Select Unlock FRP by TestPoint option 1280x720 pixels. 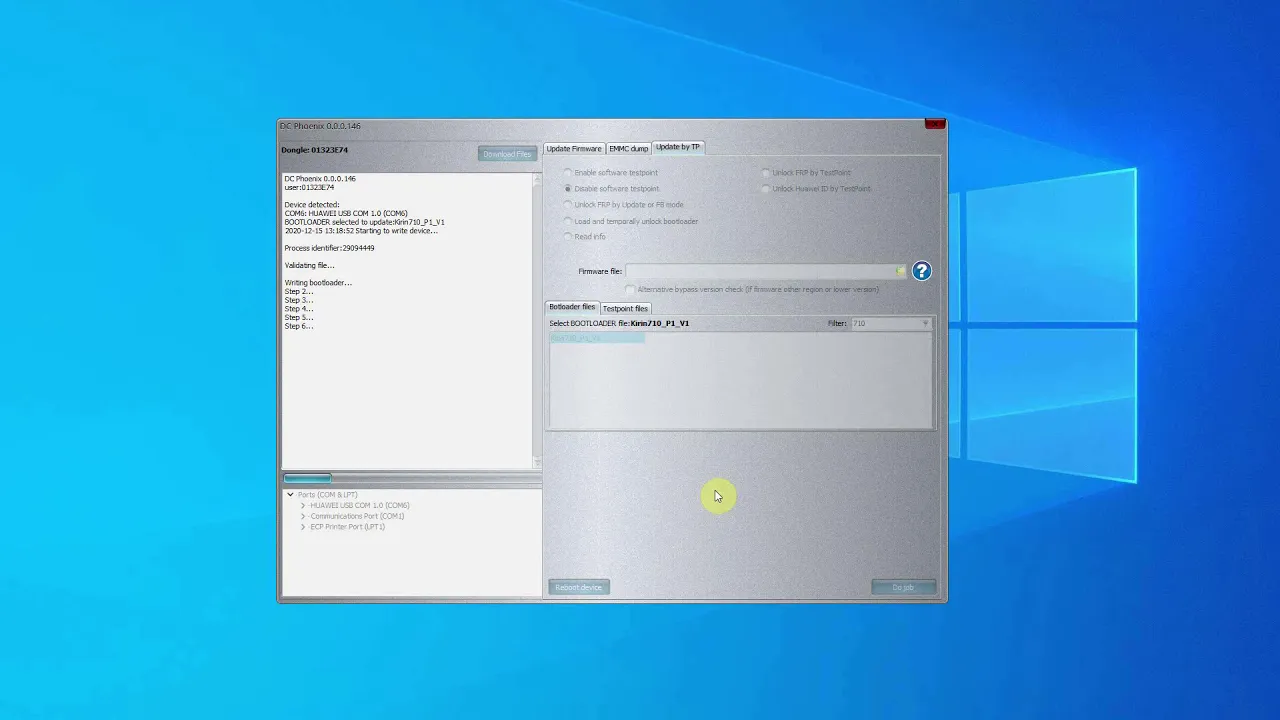(x=767, y=173)
